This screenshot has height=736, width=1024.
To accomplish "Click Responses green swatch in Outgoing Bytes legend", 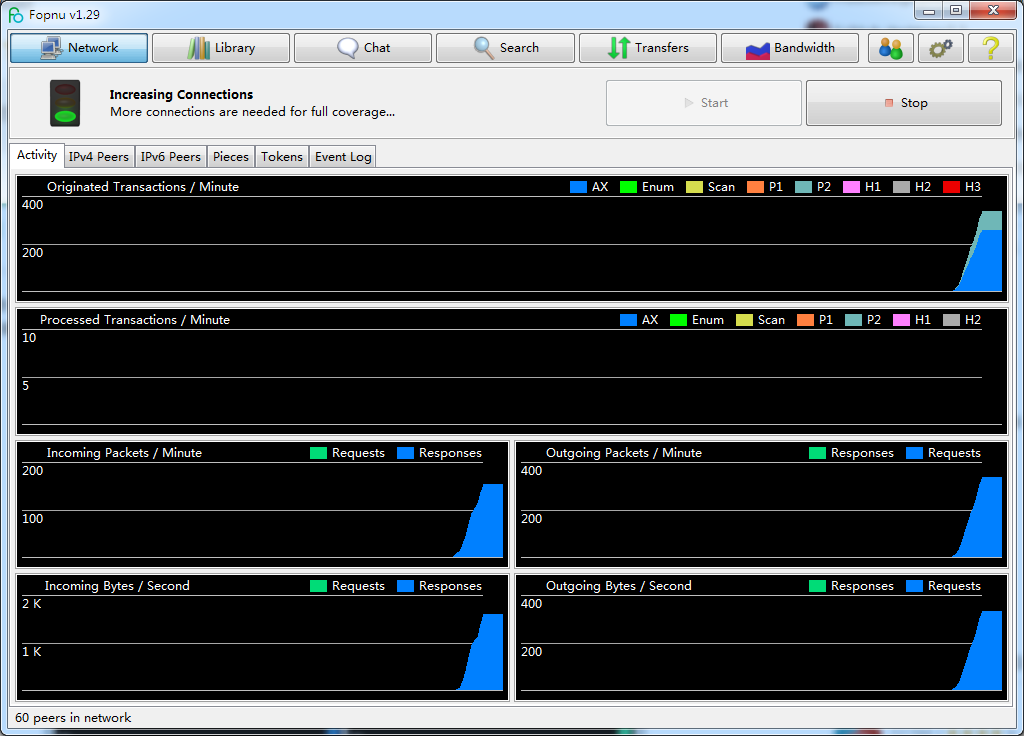I will [x=818, y=586].
